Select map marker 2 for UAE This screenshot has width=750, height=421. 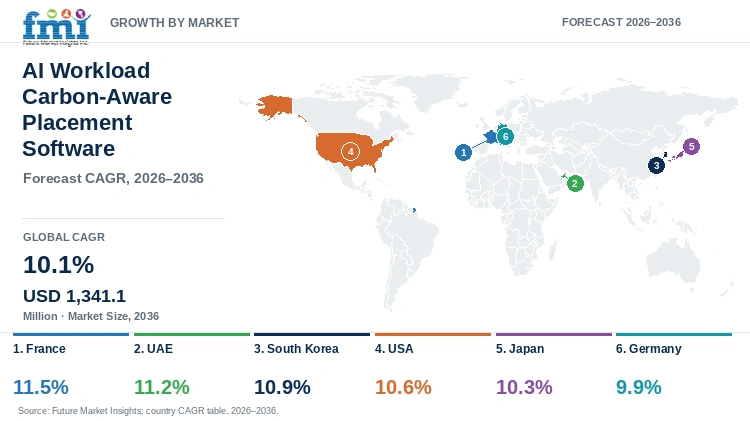tap(575, 183)
